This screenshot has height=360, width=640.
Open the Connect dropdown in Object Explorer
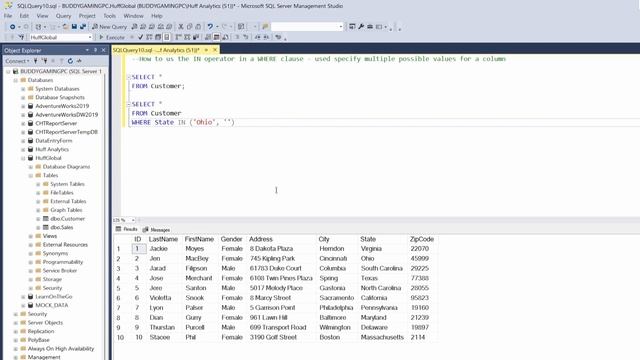[17, 61]
